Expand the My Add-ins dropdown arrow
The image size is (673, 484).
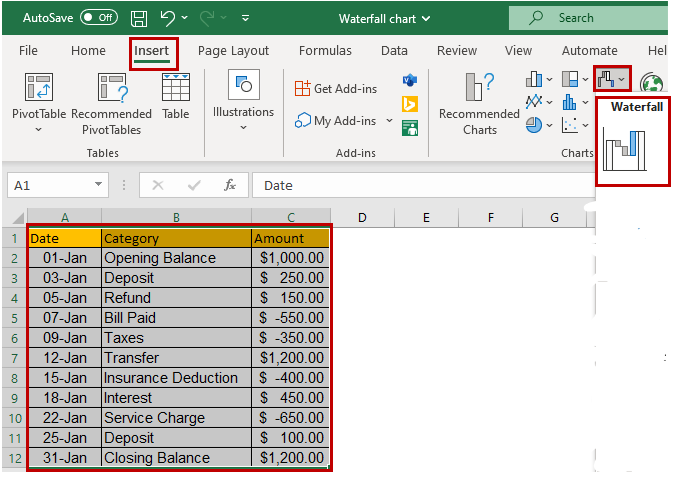[x=389, y=121]
